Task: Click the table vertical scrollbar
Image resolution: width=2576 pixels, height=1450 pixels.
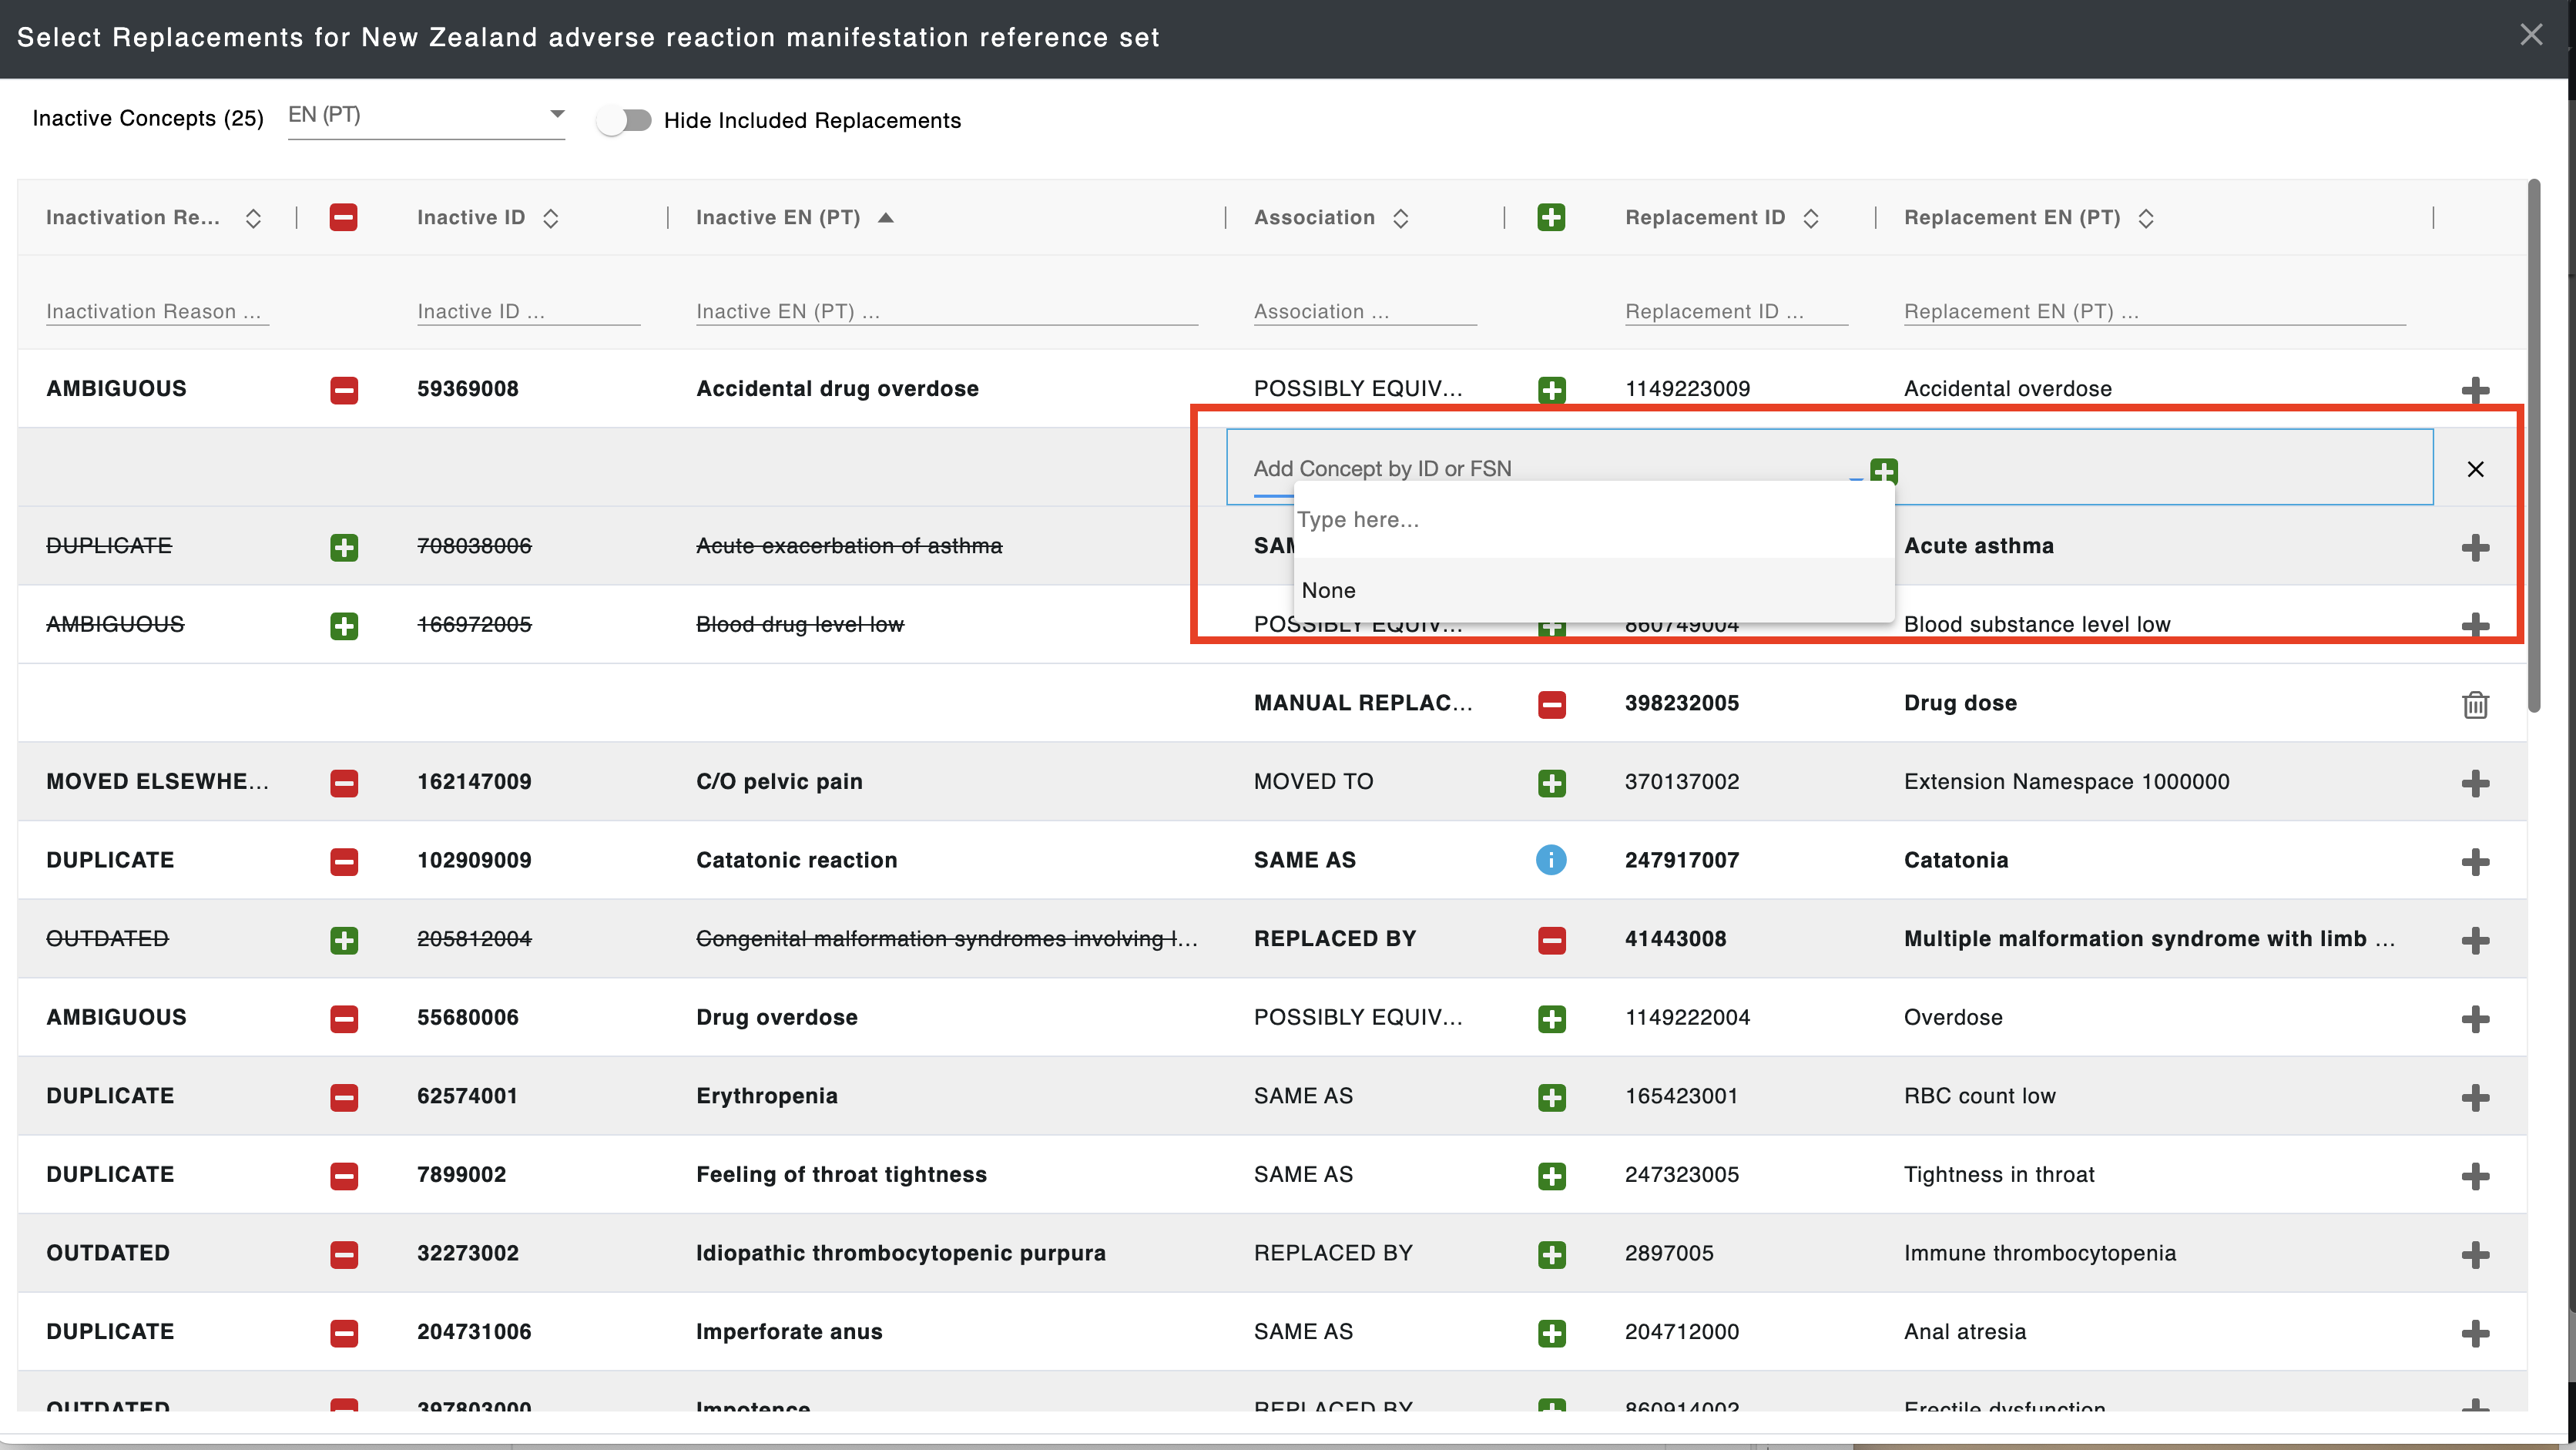Action: point(2534,446)
